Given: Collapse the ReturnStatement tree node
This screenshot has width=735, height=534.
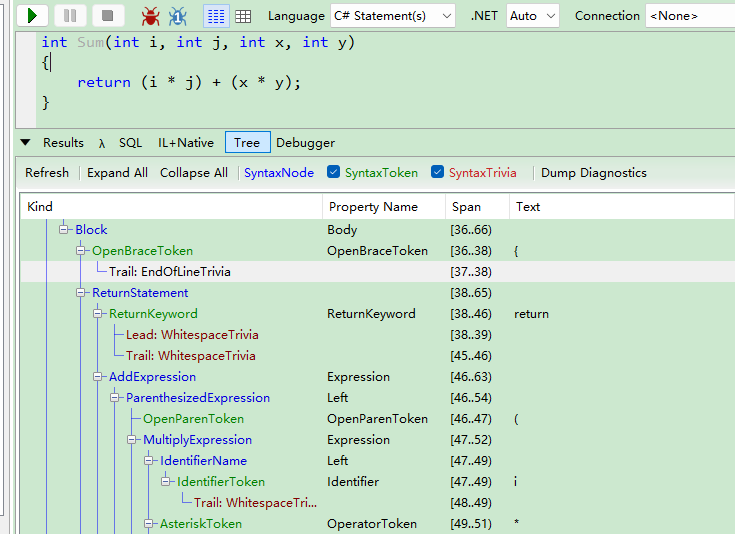Looking at the screenshot, I should point(81,293).
